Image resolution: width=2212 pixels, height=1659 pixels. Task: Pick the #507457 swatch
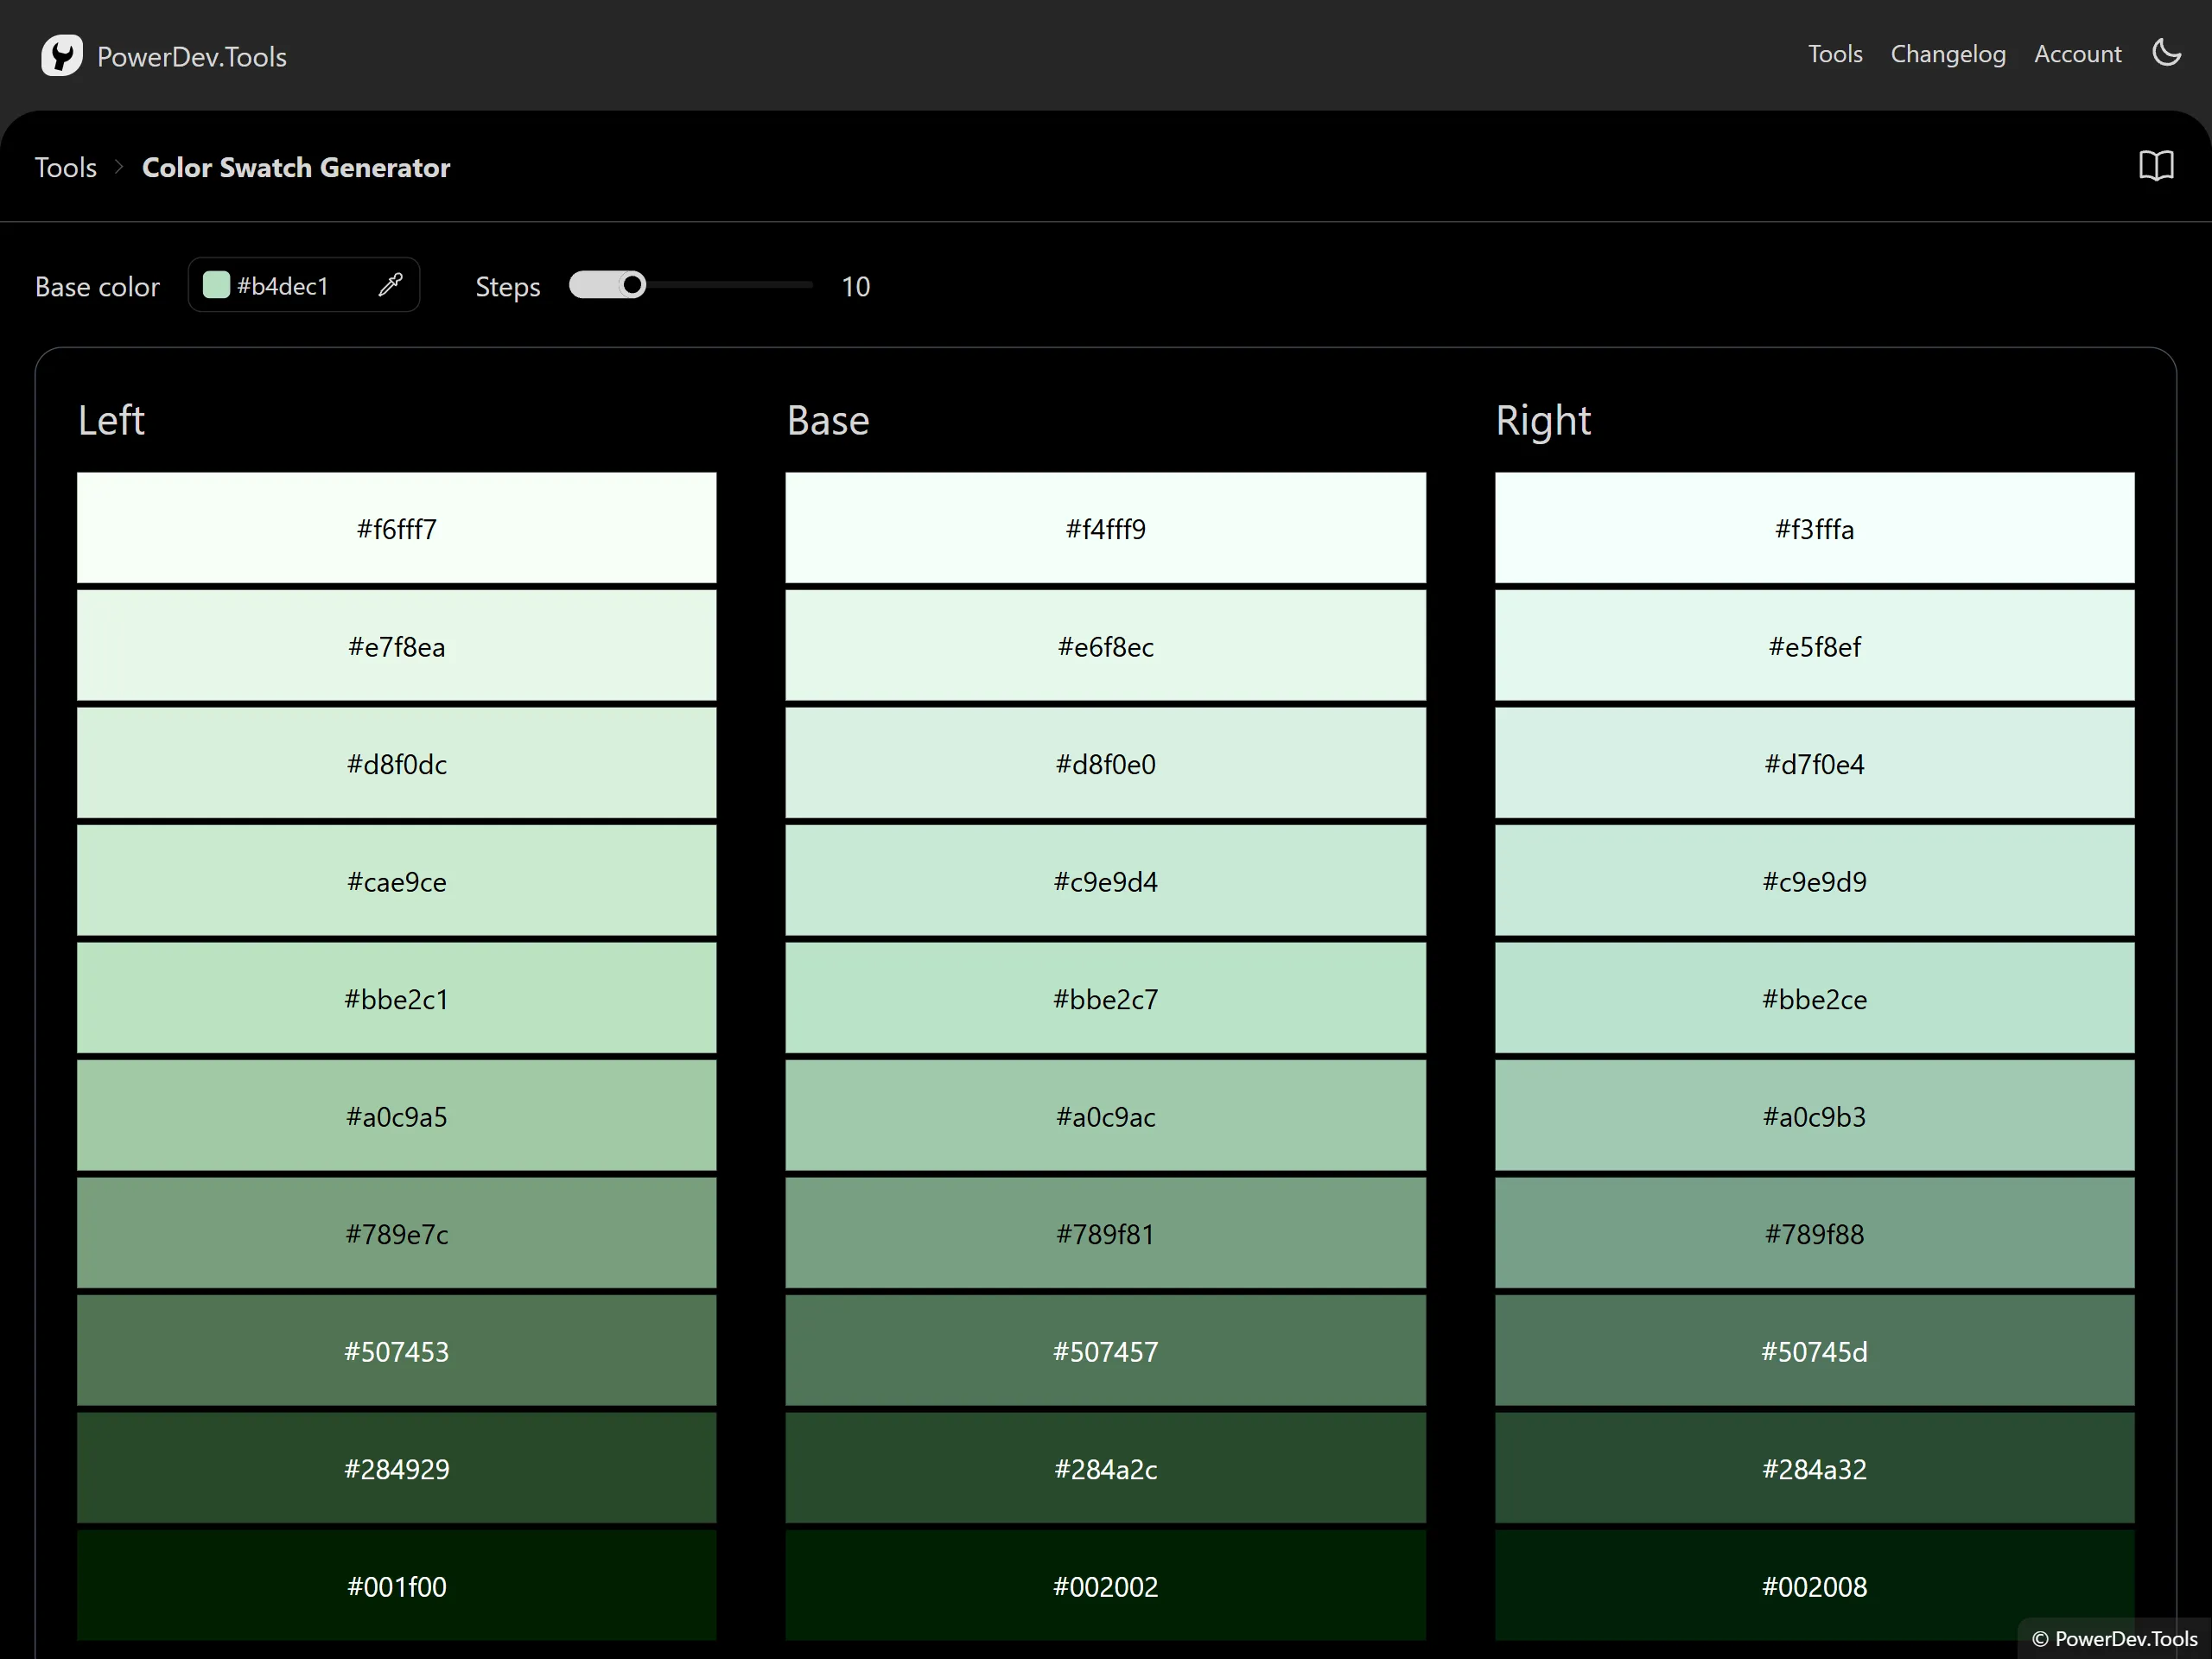pos(1105,1351)
